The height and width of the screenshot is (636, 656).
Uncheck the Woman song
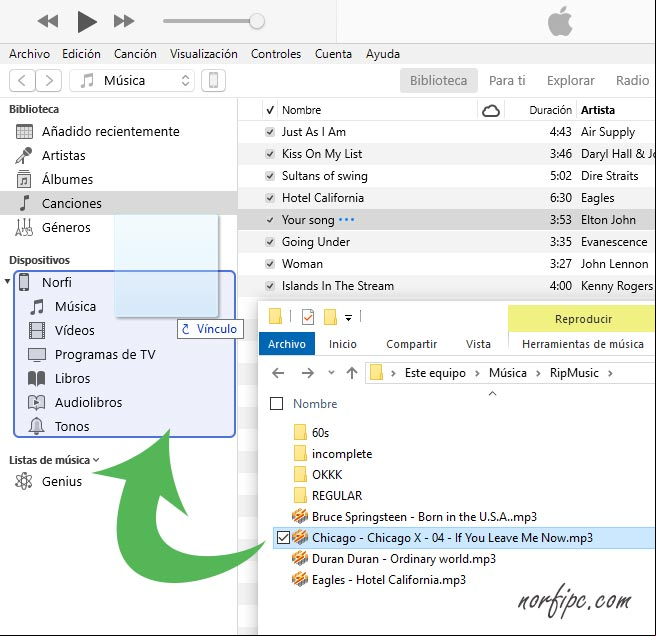[x=270, y=264]
